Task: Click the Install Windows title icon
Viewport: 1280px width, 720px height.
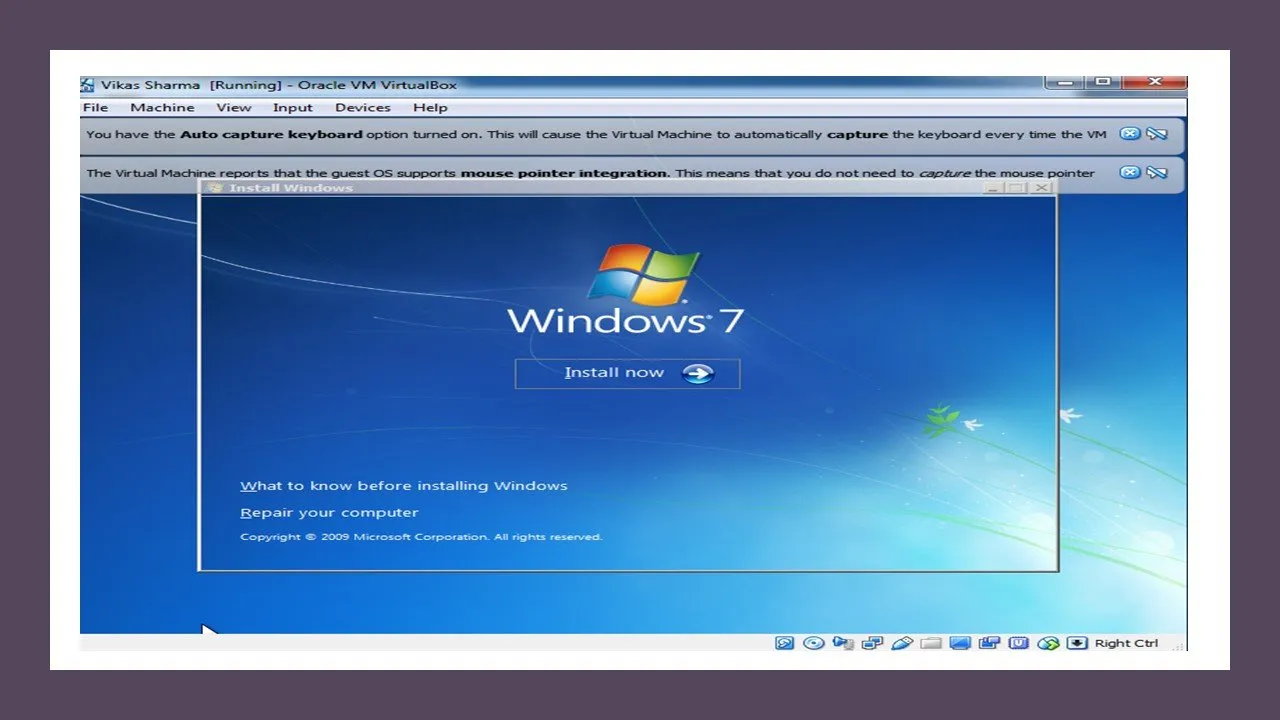Action: pos(214,188)
